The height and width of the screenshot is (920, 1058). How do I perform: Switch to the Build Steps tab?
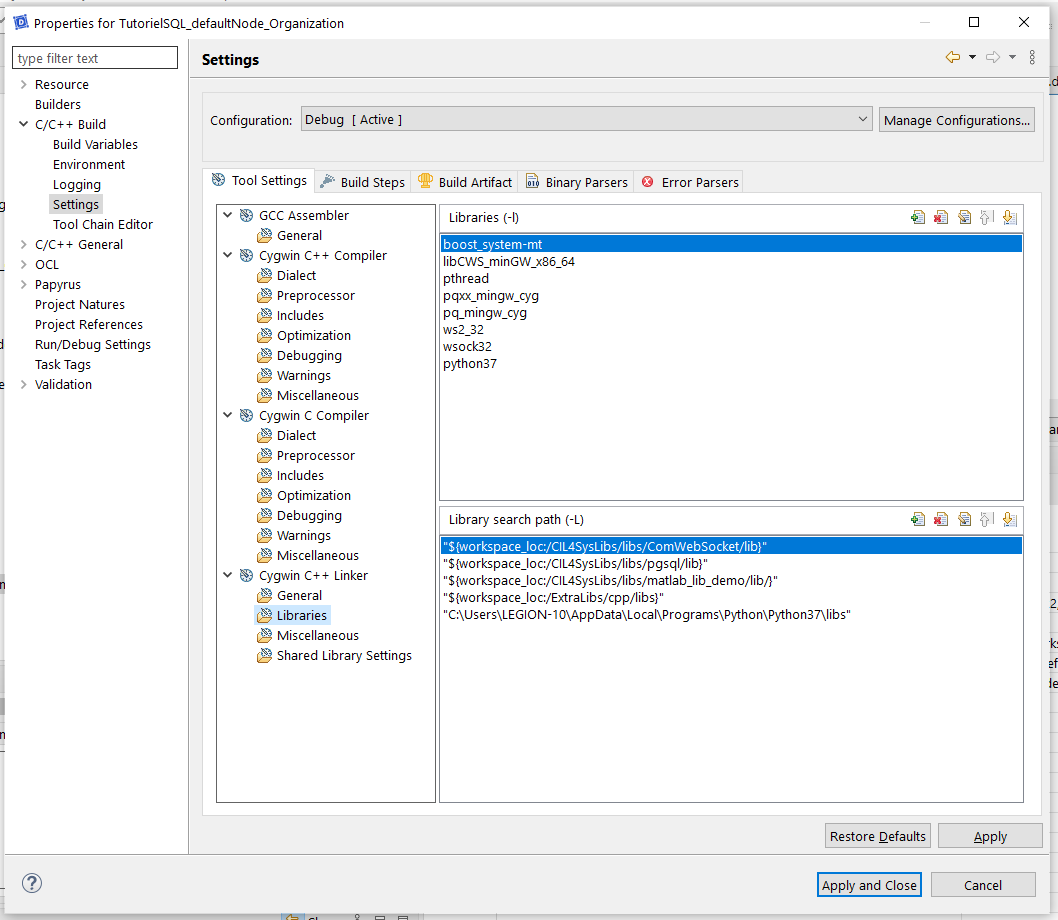click(x=363, y=182)
